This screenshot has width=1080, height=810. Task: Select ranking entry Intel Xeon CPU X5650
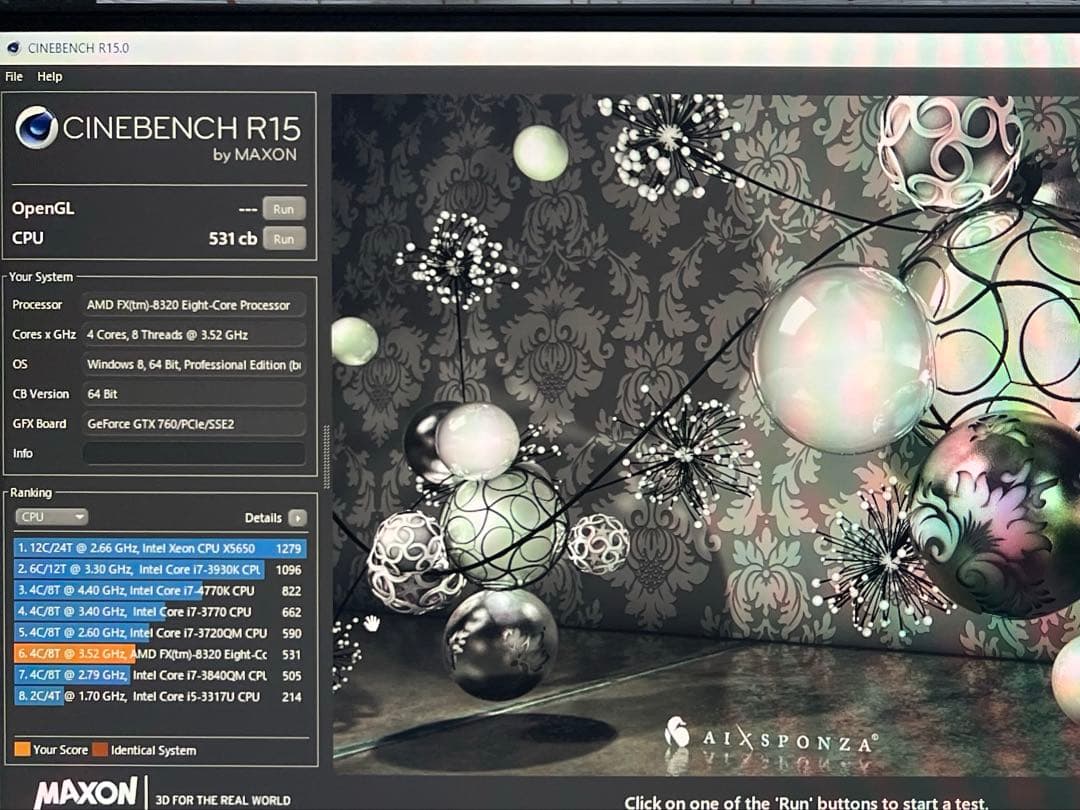160,548
